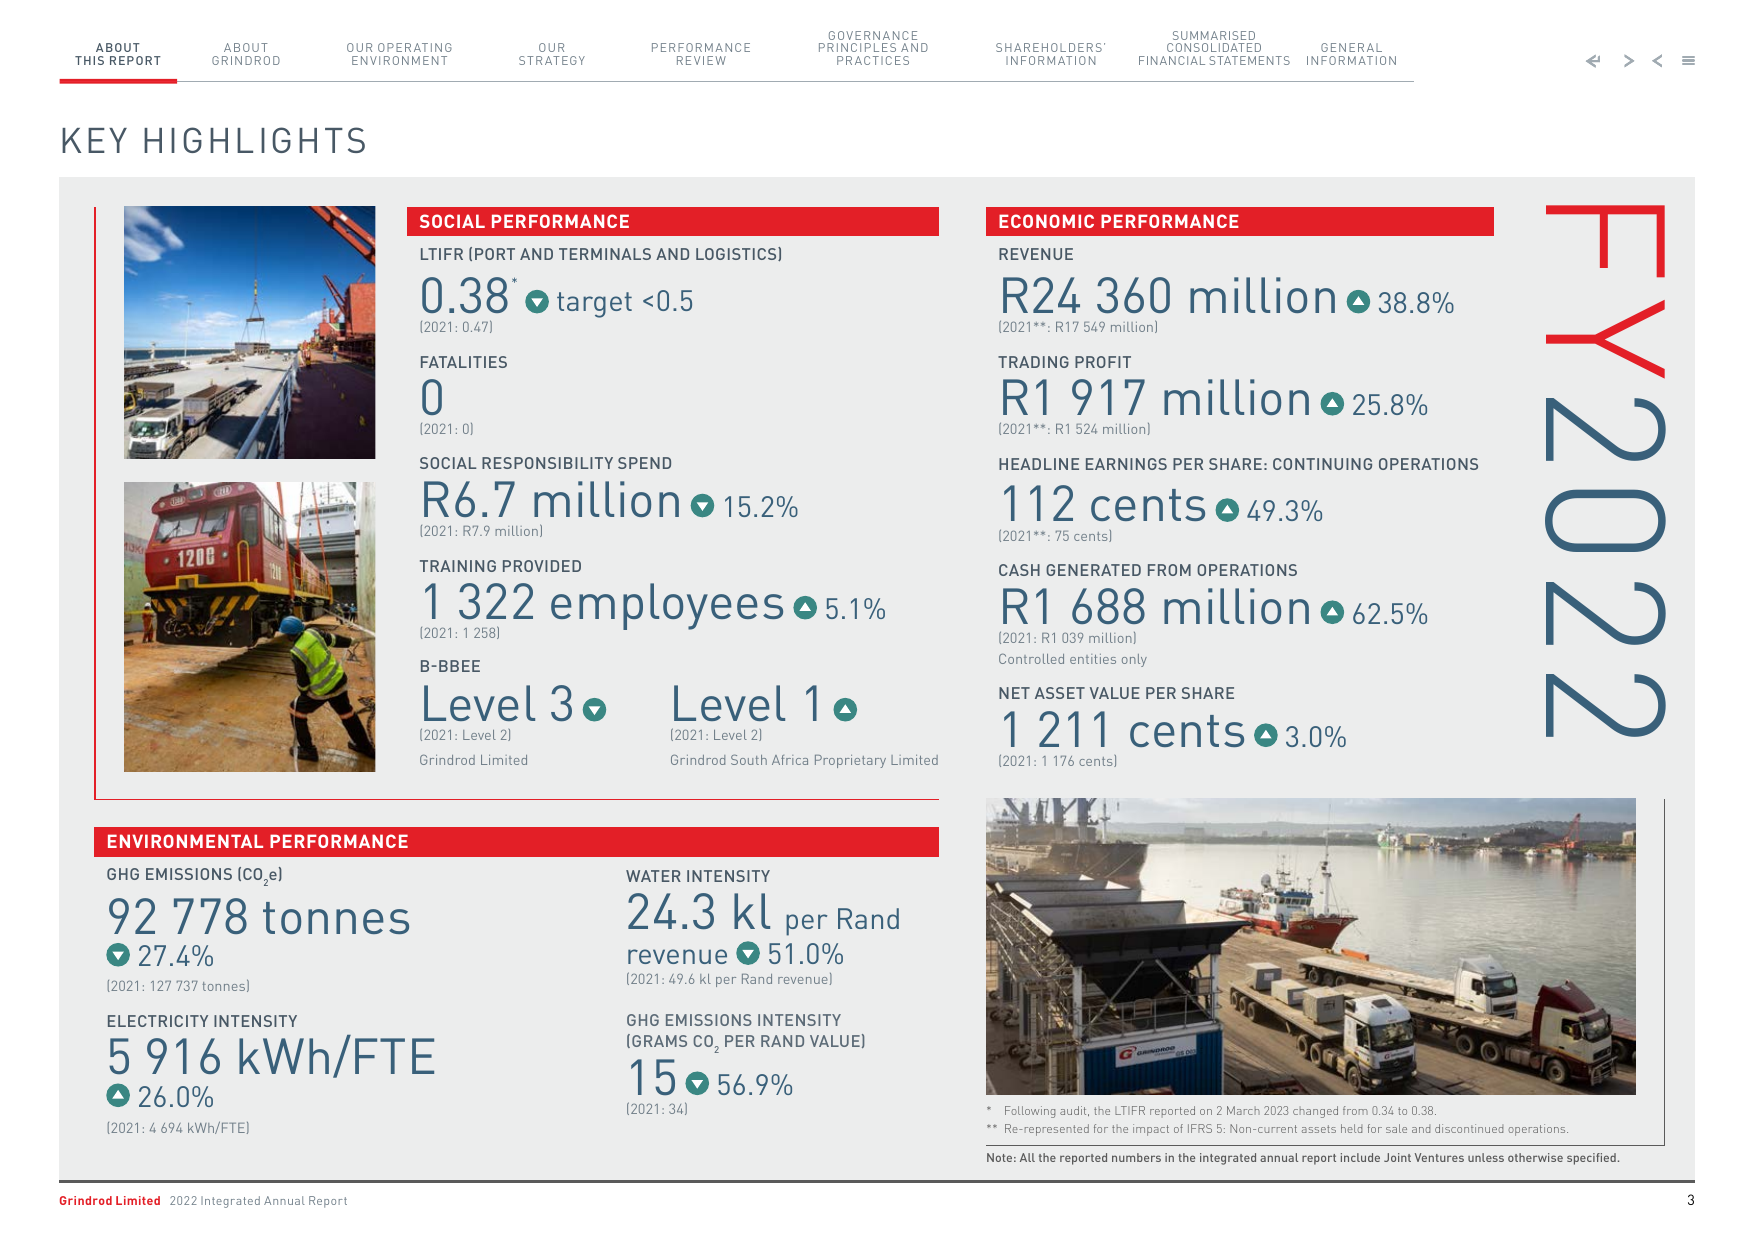Image resolution: width=1754 pixels, height=1241 pixels.
Task: Select the 5 916 kWh/FTE value
Action: (x=271, y=1057)
